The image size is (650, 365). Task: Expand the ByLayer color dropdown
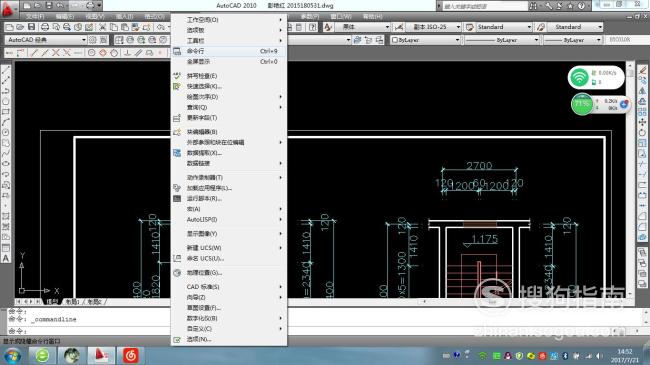coord(425,40)
